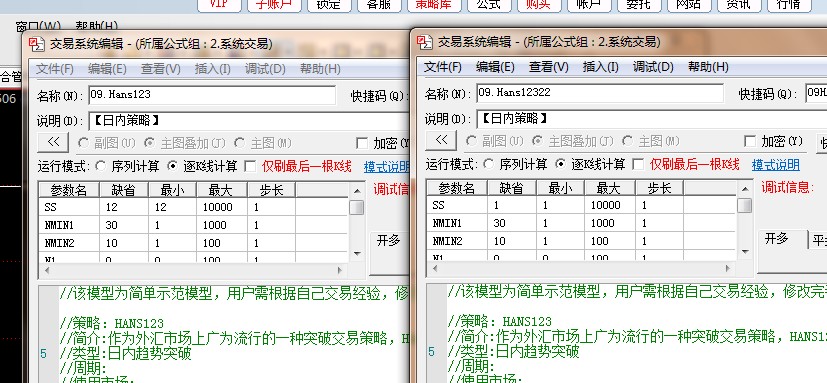827x383 pixels.
Task: Click the name field containing 09.Hans123
Action: (212, 95)
